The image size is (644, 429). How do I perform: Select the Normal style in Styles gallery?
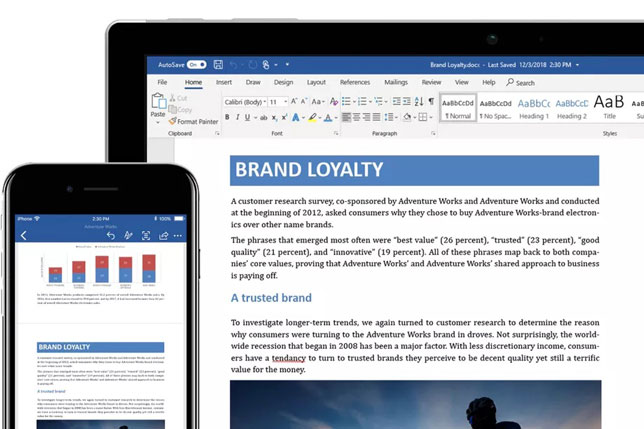click(457, 108)
